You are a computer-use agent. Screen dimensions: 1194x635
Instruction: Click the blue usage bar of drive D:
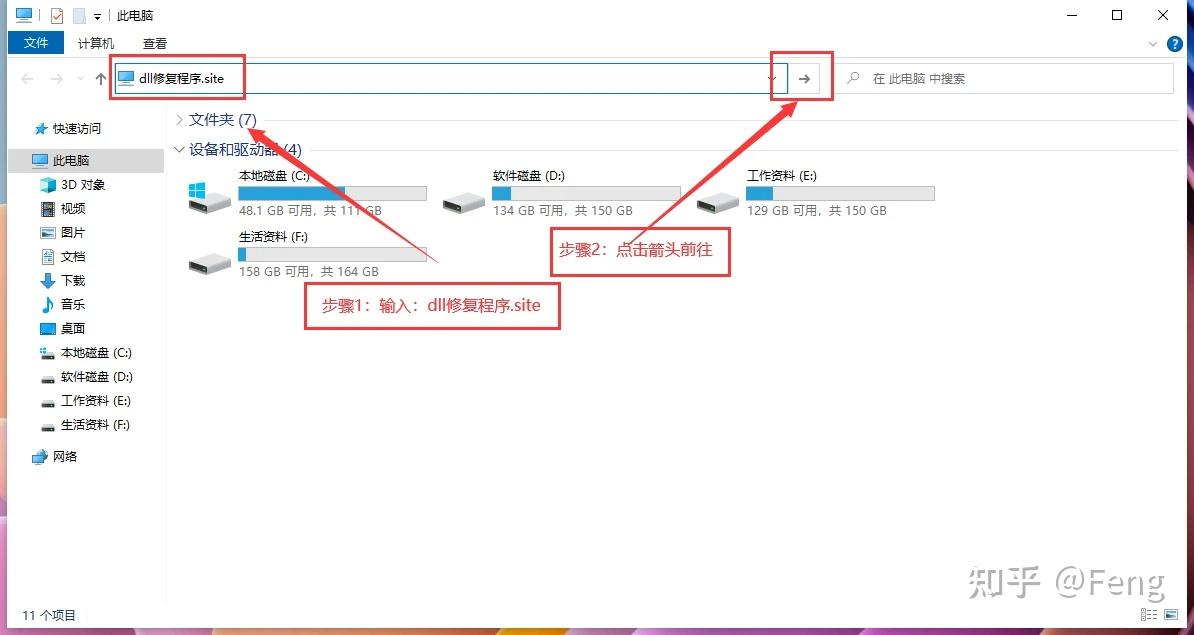[x=501, y=192]
